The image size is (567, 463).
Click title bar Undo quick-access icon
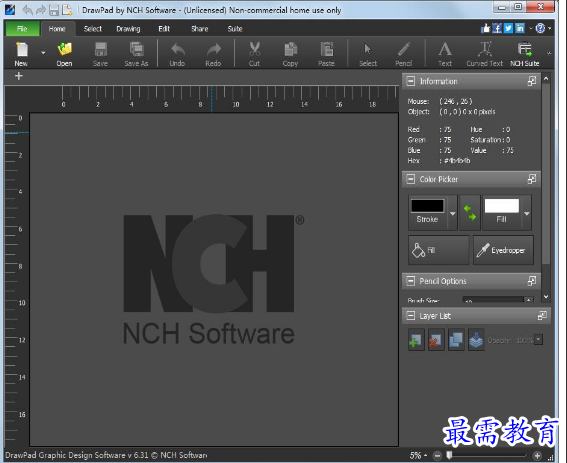tap(27, 10)
